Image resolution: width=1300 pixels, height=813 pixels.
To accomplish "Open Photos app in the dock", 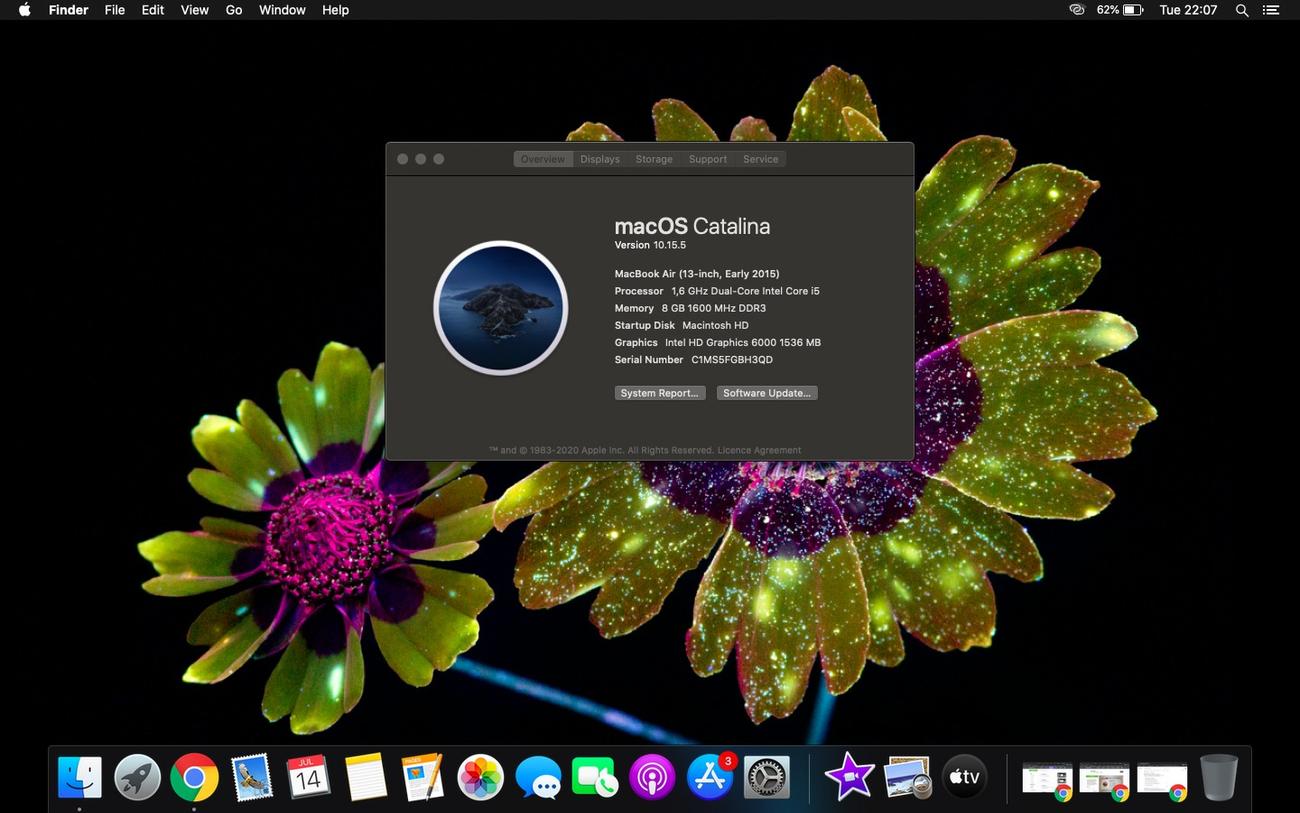I will coord(480,777).
